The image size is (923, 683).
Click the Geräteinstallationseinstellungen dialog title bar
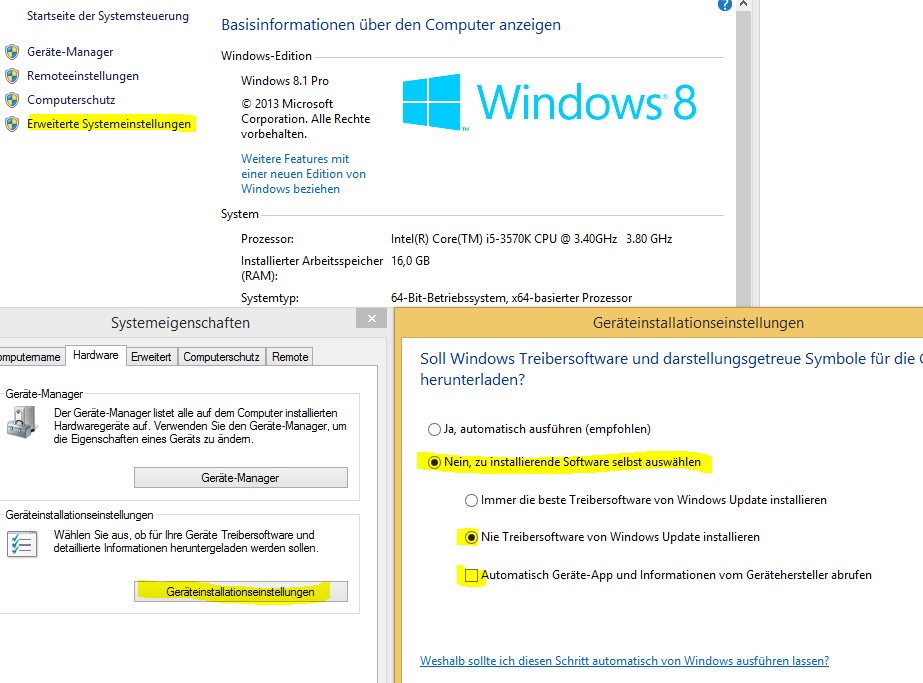(x=659, y=322)
